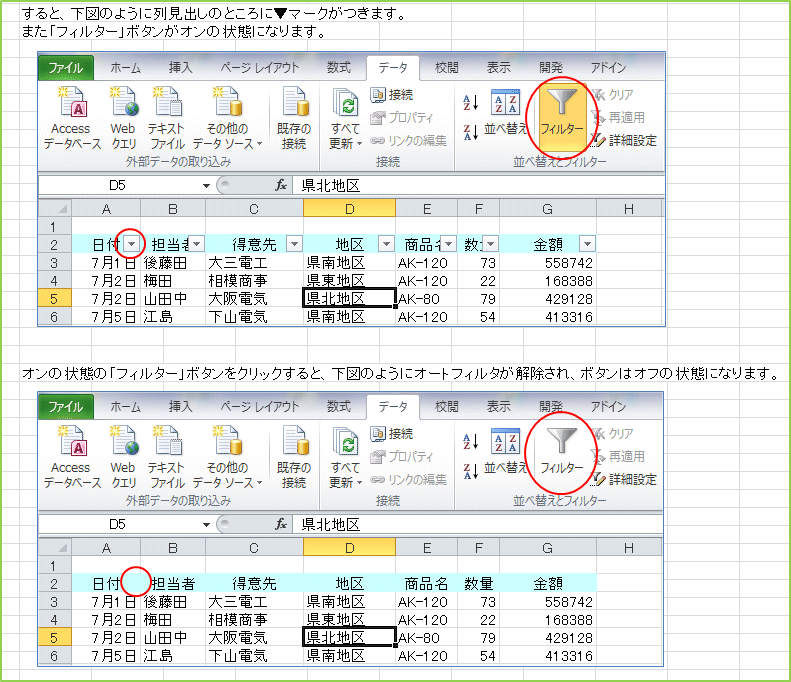Switch to ホーム tab in upper ribbon
This screenshot has height=682, width=791.
(125, 68)
